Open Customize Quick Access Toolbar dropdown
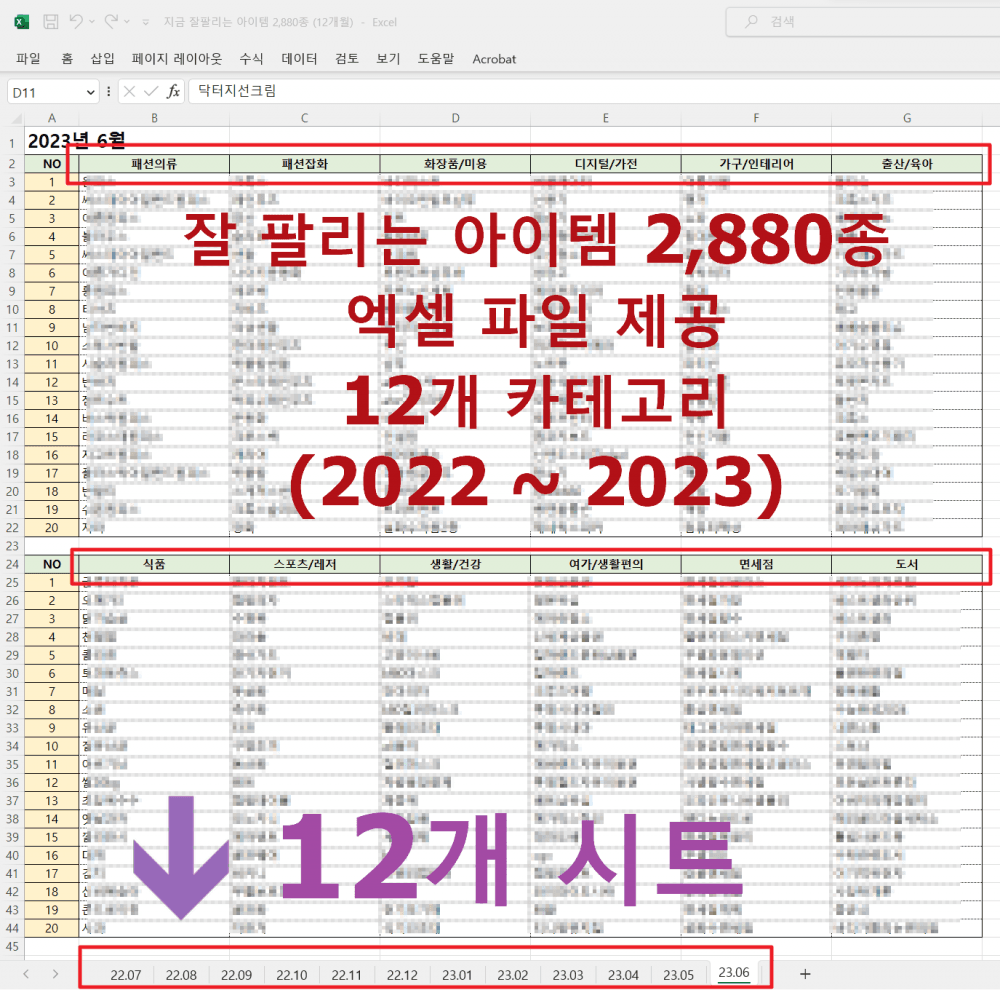This screenshot has width=1000, height=990. [x=146, y=21]
